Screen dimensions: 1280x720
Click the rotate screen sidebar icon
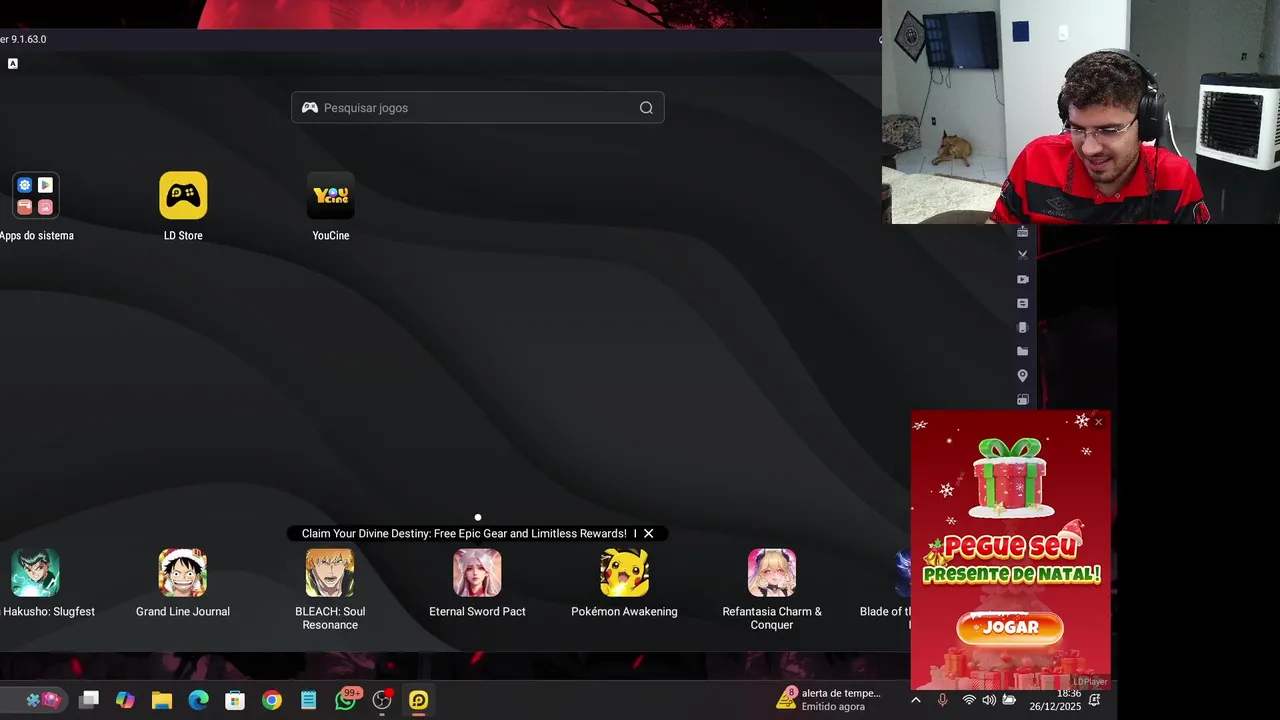click(1022, 399)
